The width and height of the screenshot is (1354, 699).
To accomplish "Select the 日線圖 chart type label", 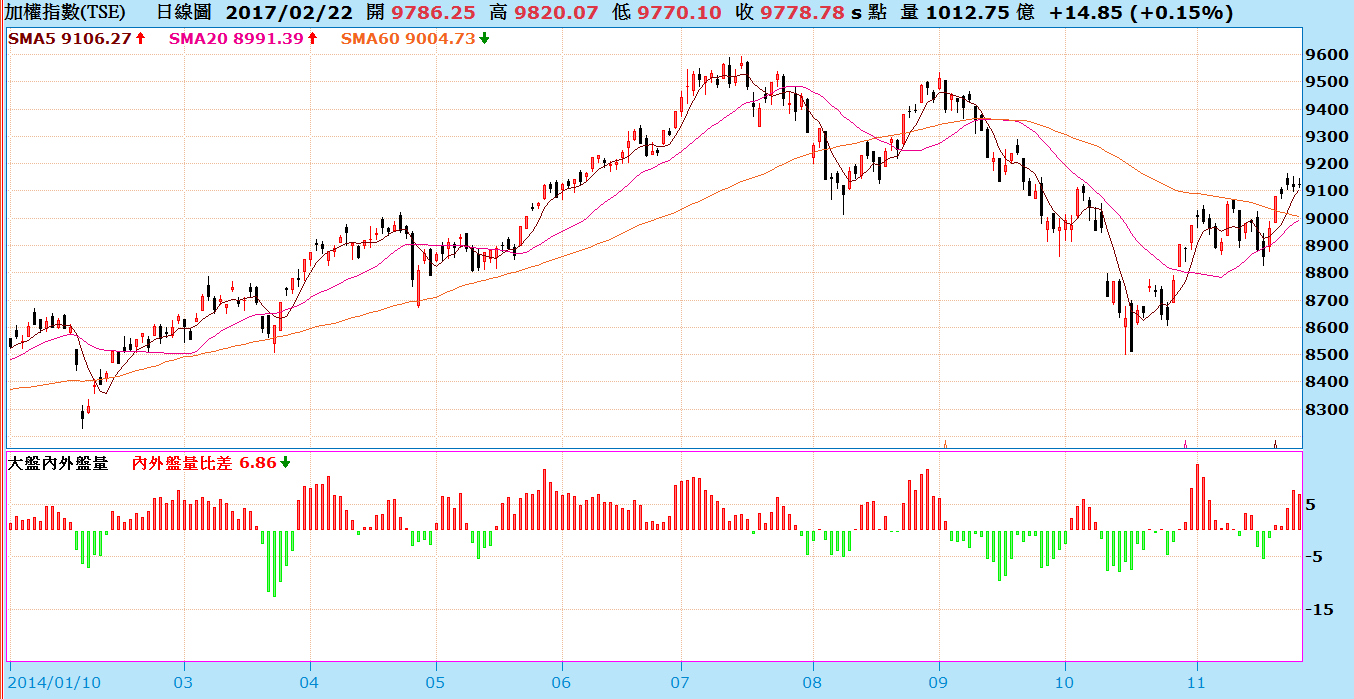I will (183, 13).
